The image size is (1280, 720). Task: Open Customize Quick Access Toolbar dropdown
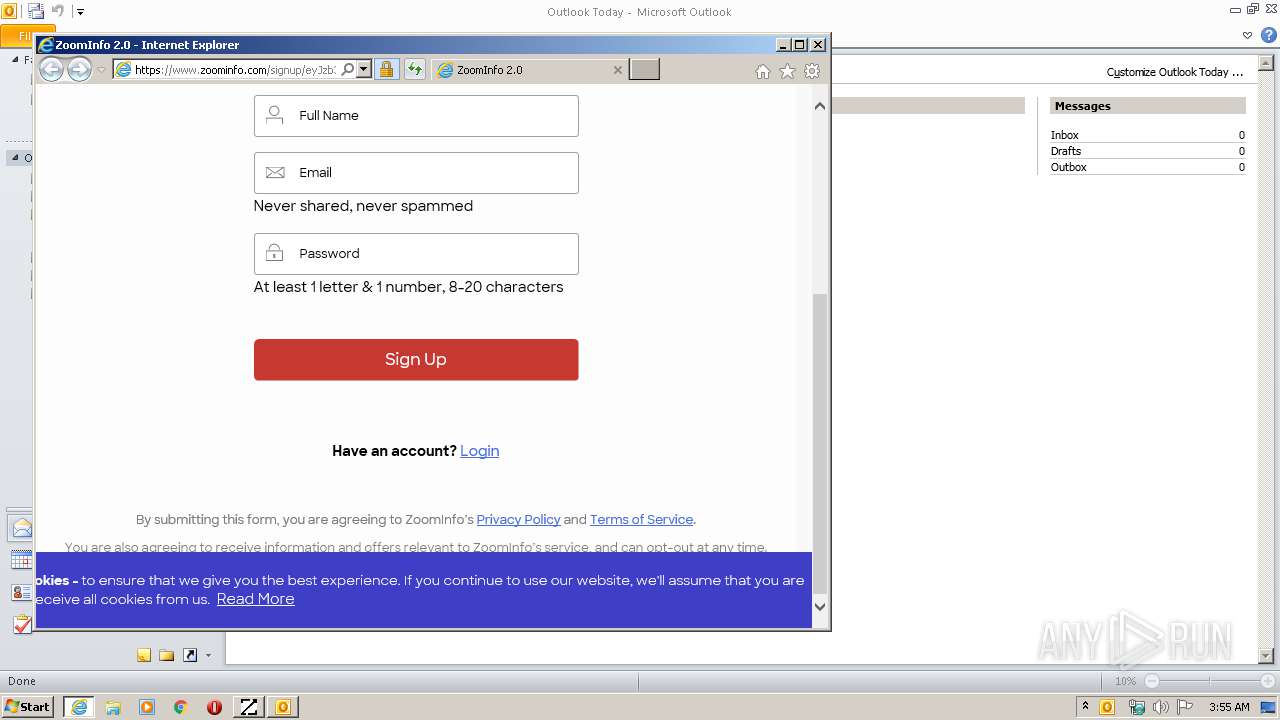pyautogui.click(x=80, y=12)
